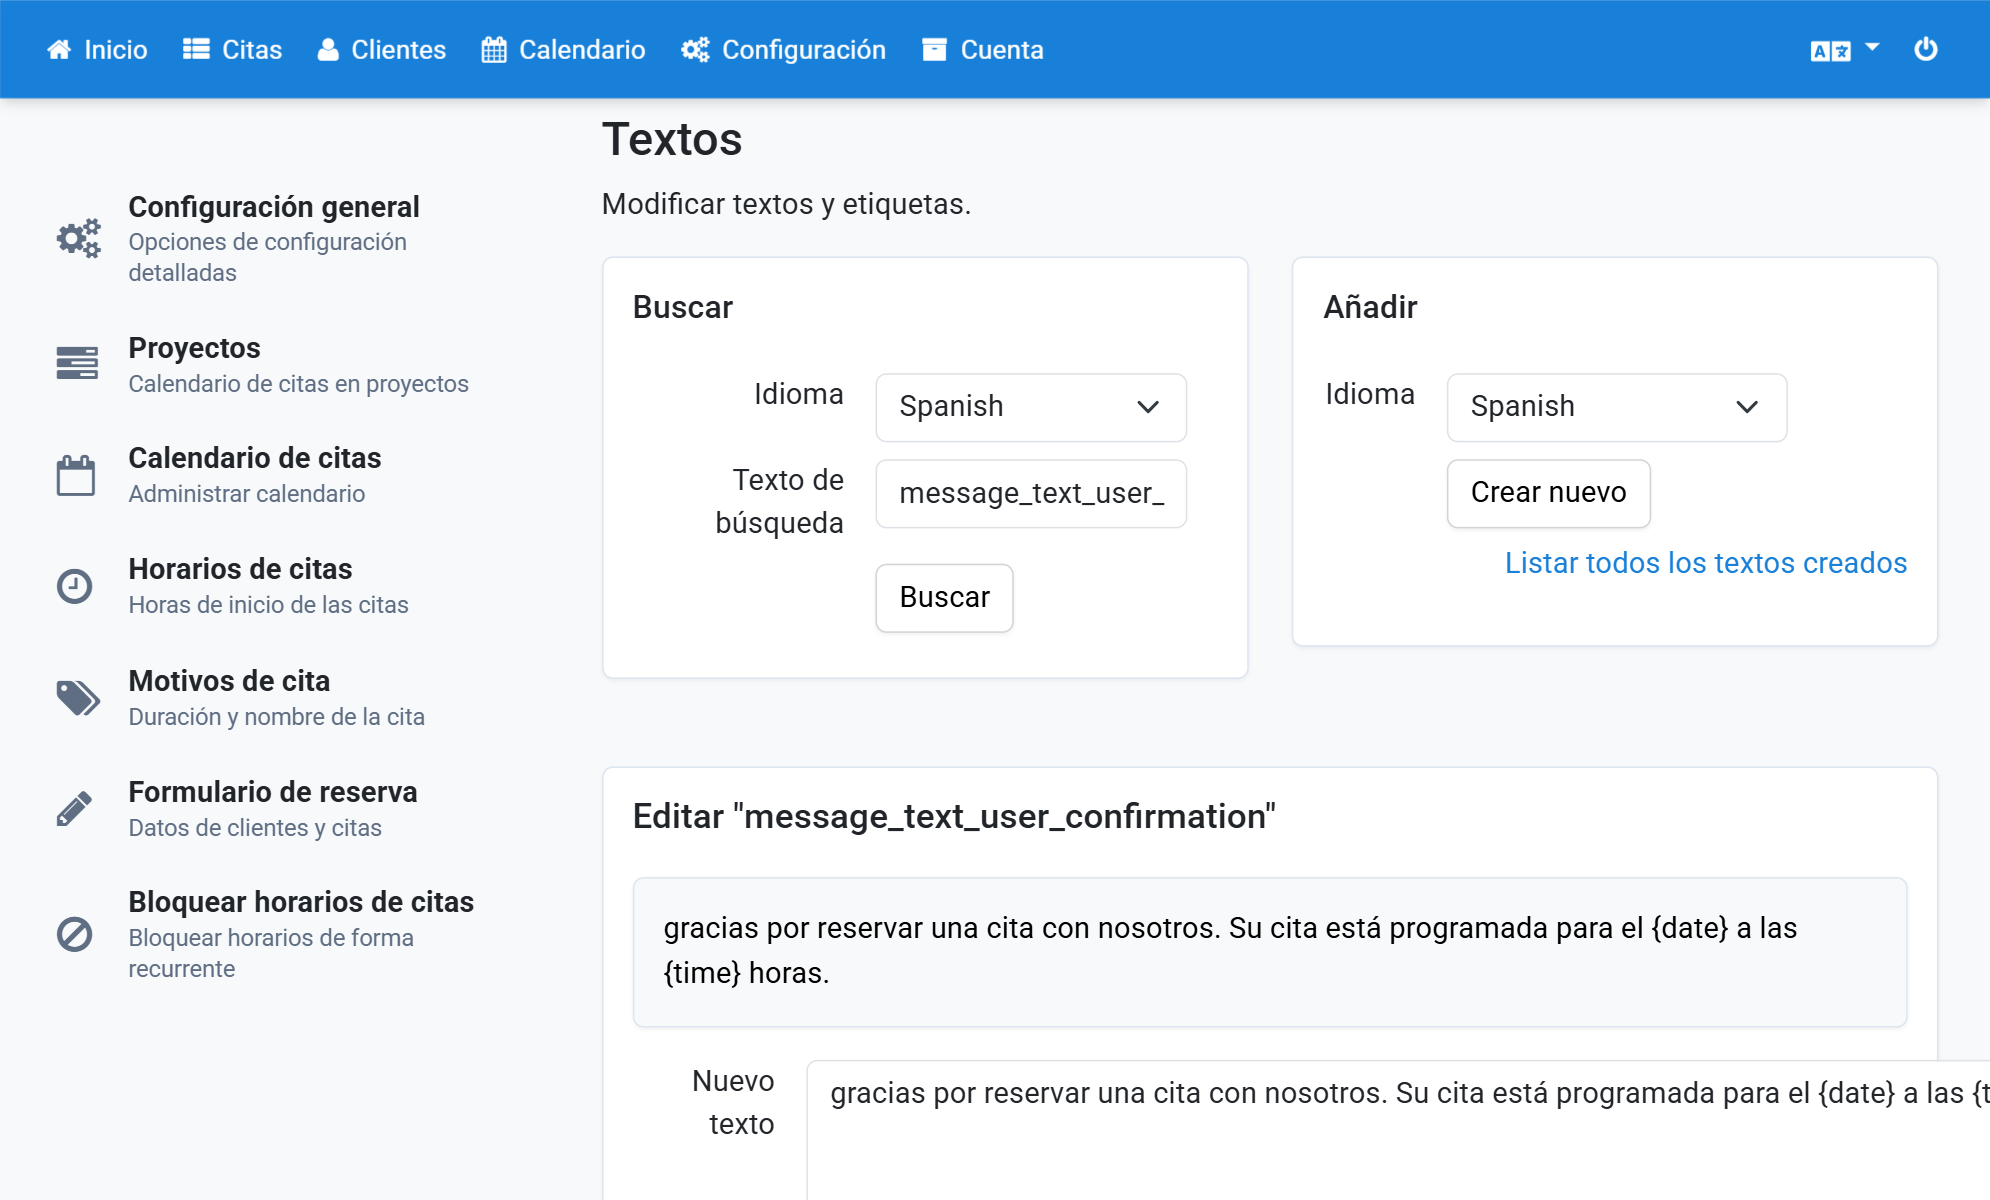
Task: Open Clientes in the top menu
Action: (x=382, y=49)
